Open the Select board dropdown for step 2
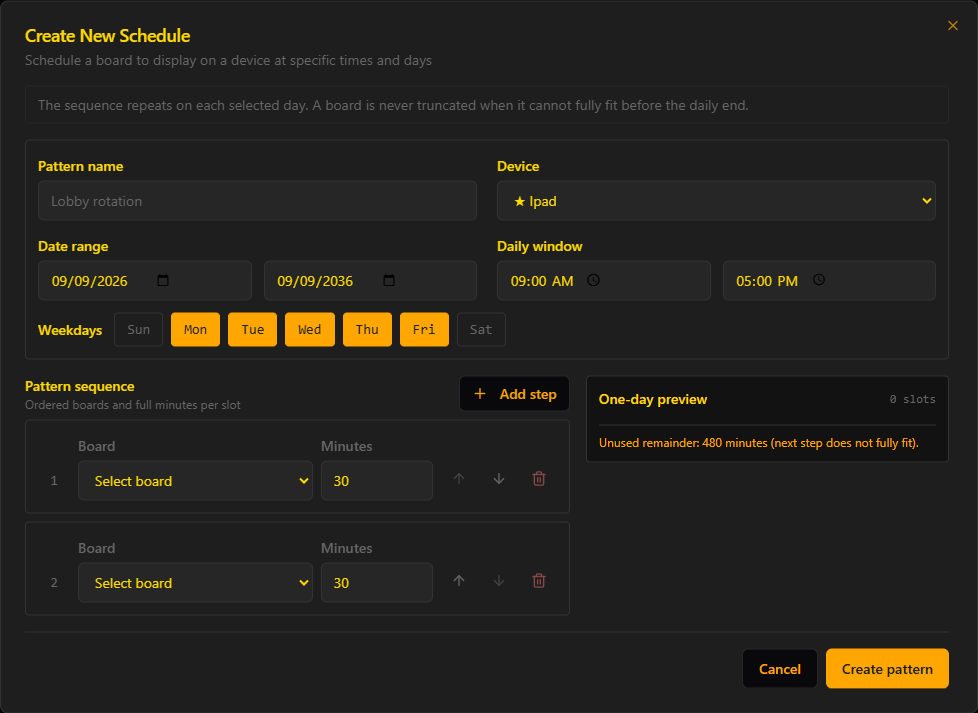978x713 pixels. [195, 583]
